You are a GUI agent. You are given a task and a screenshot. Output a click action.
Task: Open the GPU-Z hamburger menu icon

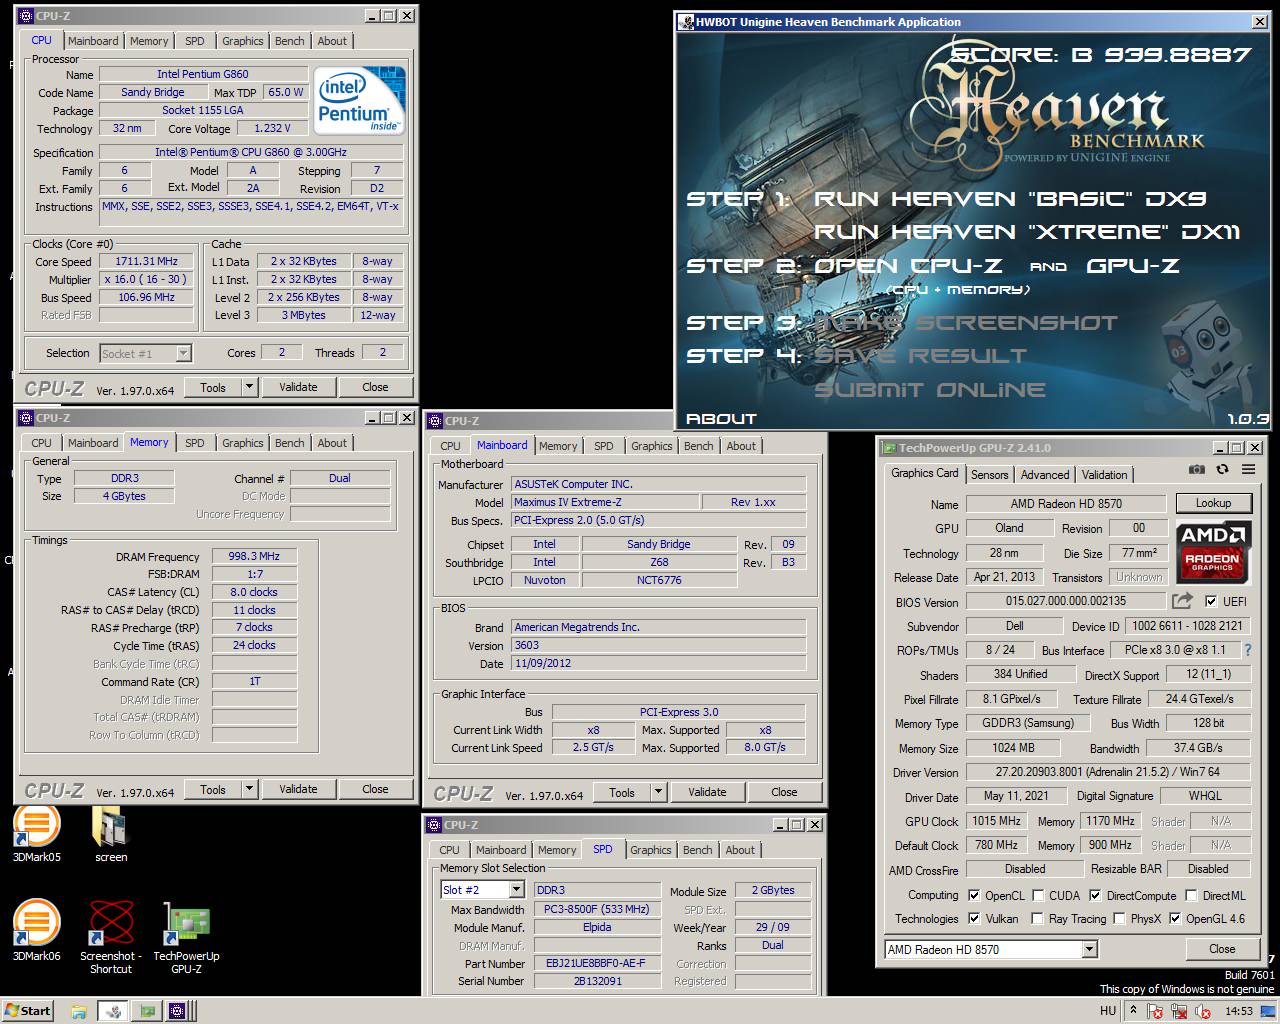coord(1248,469)
